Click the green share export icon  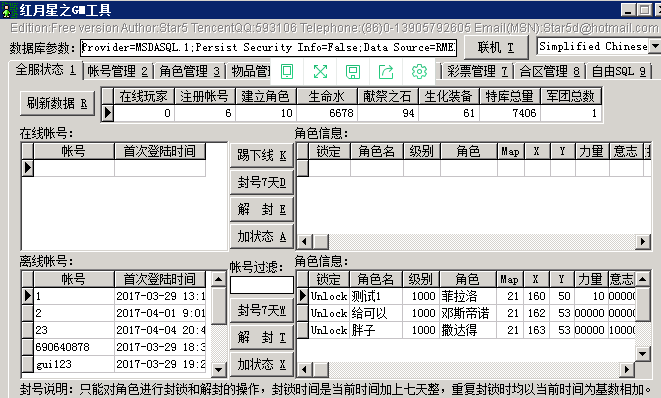pos(386,72)
